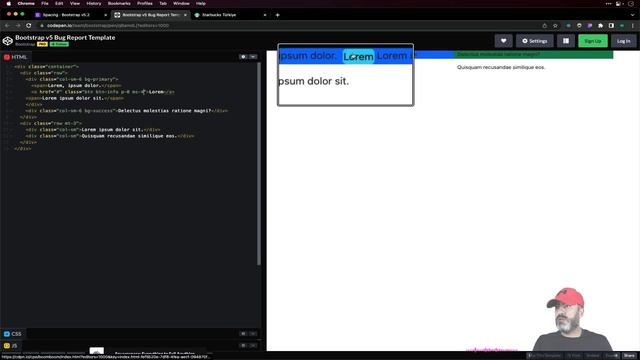The image size is (640, 360).
Task: Expand the HTML editor dropdown arrow
Action: click(x=253, y=57)
